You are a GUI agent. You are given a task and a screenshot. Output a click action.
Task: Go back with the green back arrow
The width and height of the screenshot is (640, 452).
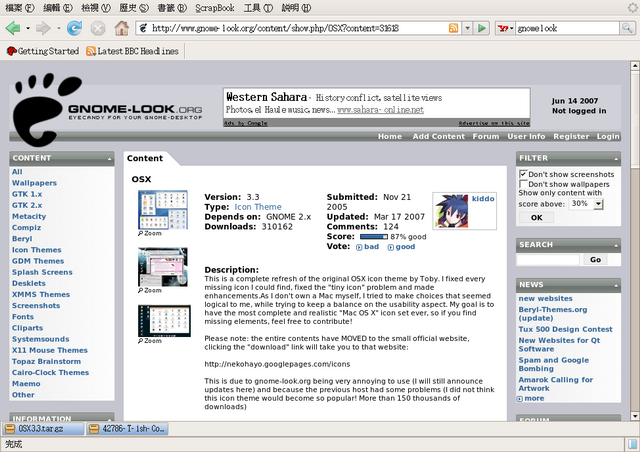coord(13,28)
